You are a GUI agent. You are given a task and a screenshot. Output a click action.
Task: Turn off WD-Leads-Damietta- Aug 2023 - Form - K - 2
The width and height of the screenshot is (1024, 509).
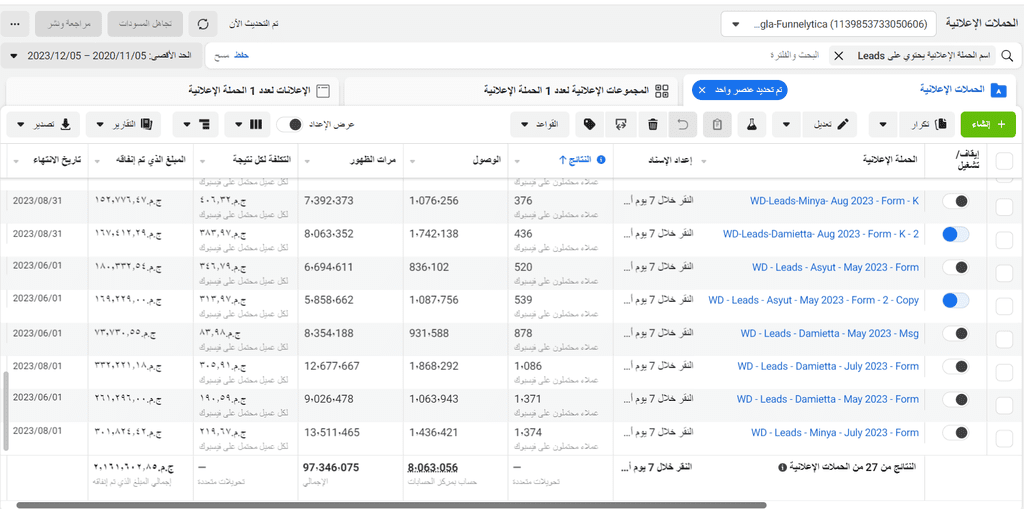tap(955, 235)
